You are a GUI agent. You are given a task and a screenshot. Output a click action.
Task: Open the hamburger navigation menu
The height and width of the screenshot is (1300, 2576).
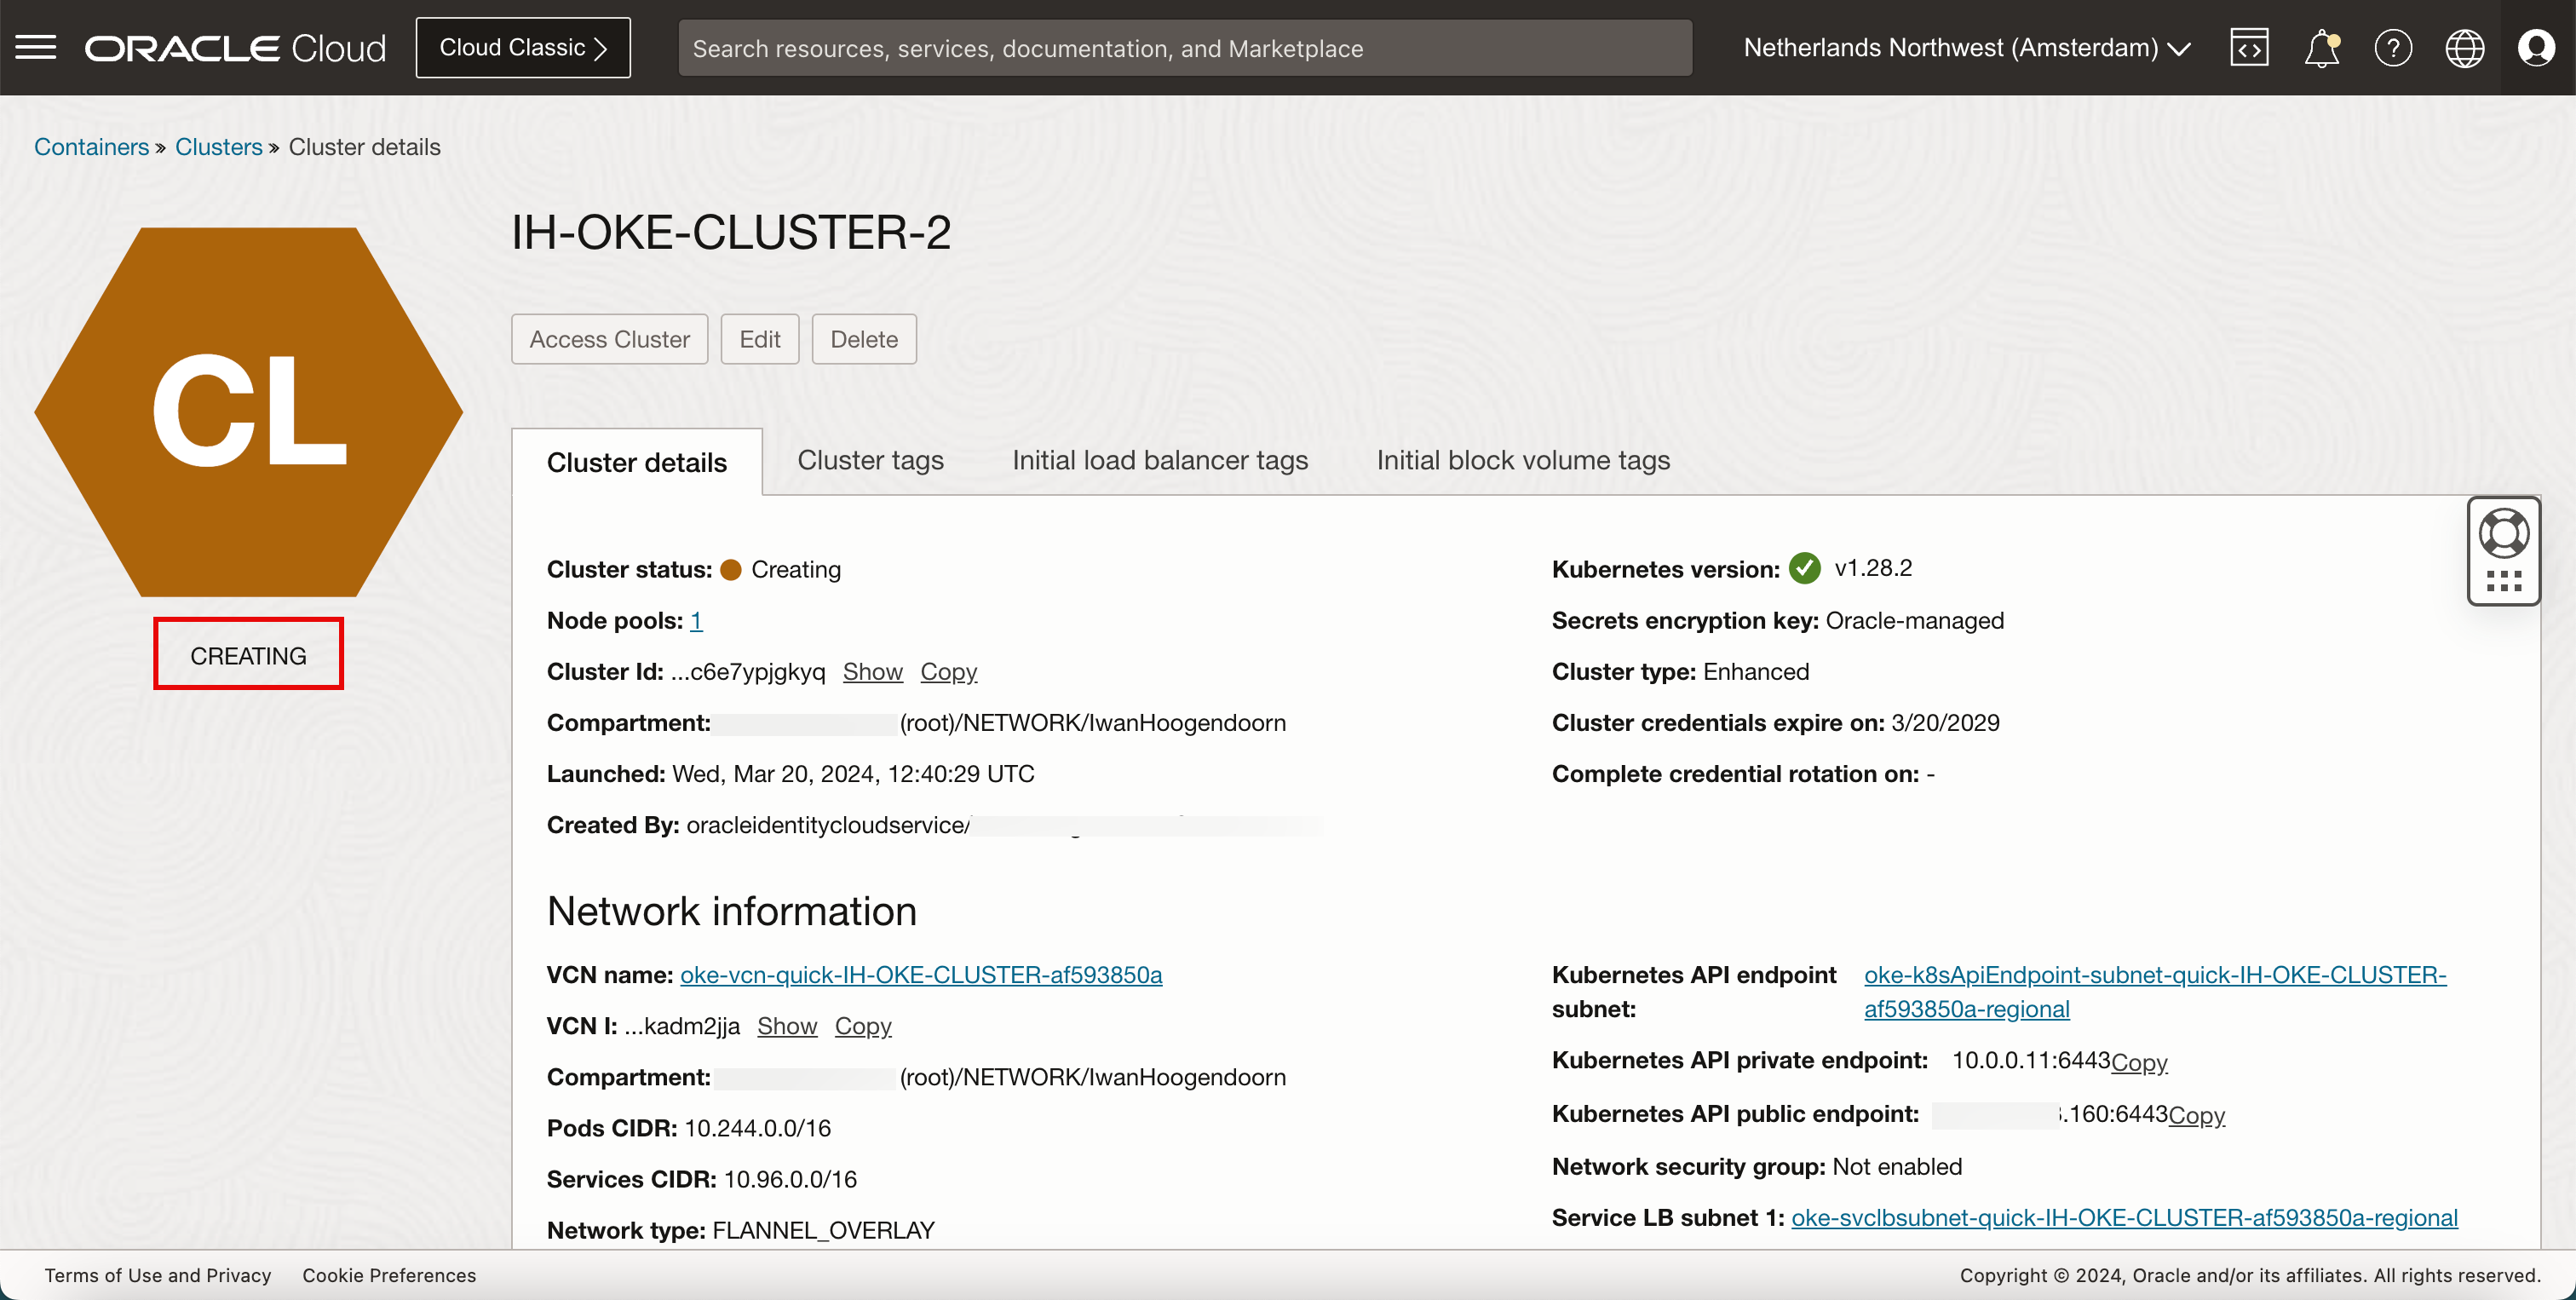[x=36, y=47]
